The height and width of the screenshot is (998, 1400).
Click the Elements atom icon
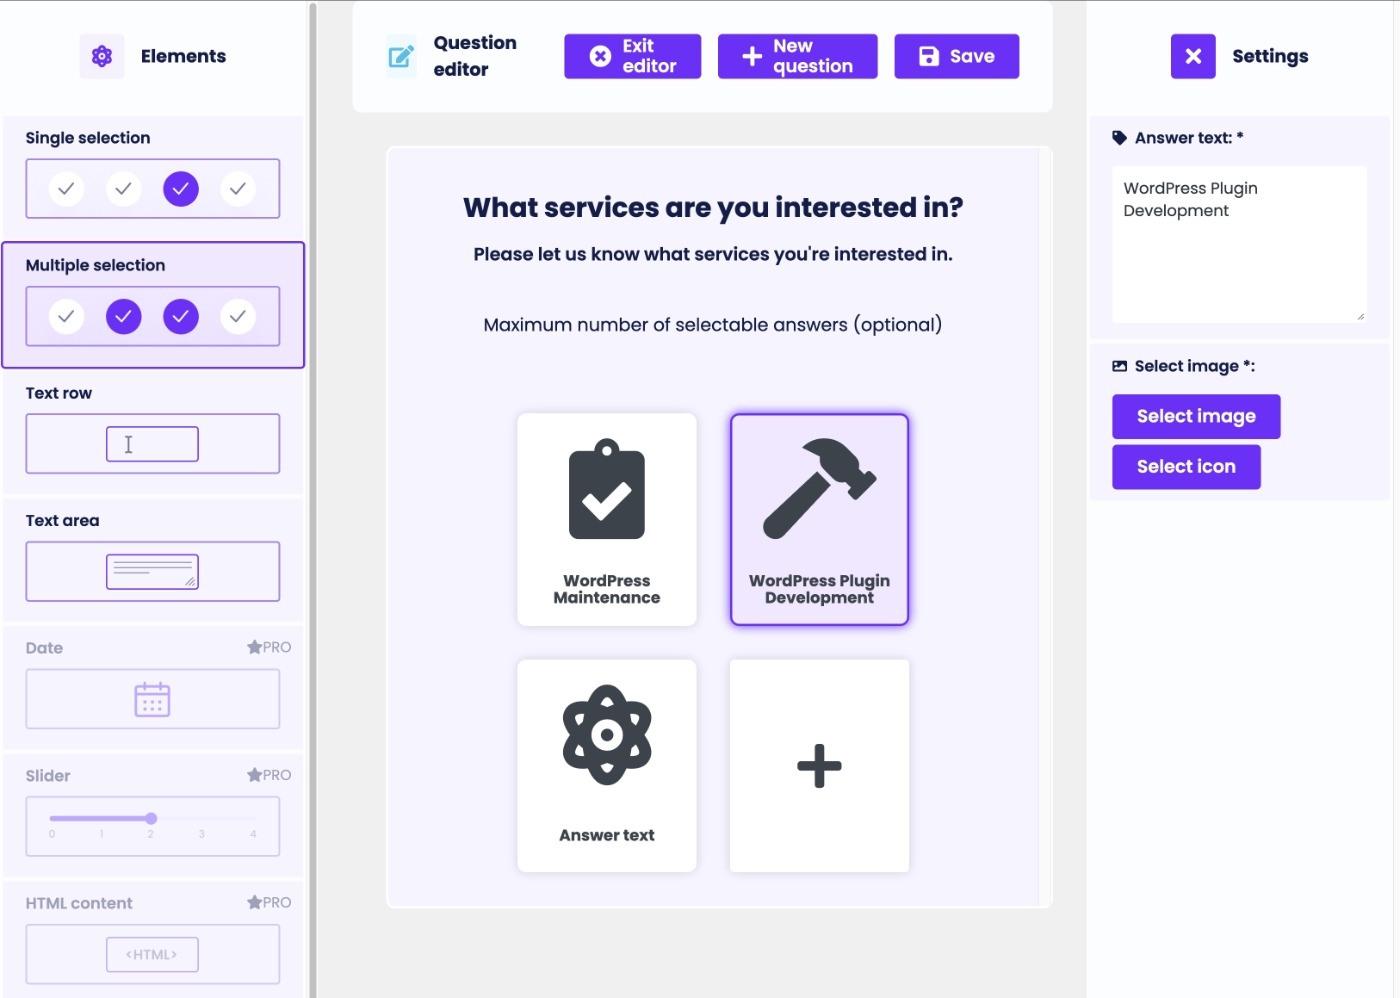pyautogui.click(x=102, y=56)
